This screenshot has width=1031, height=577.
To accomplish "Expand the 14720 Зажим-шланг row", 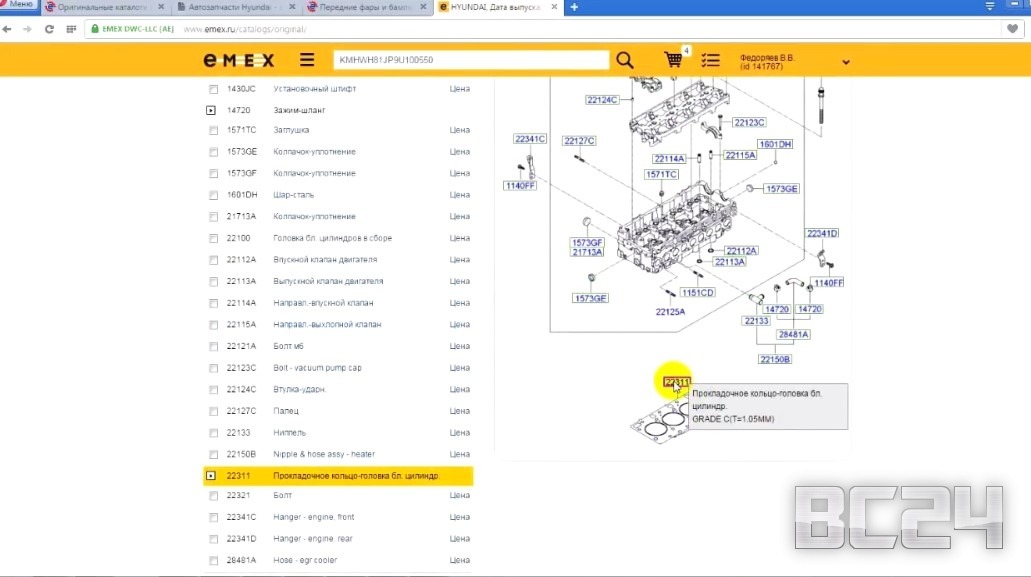I will (x=211, y=110).
